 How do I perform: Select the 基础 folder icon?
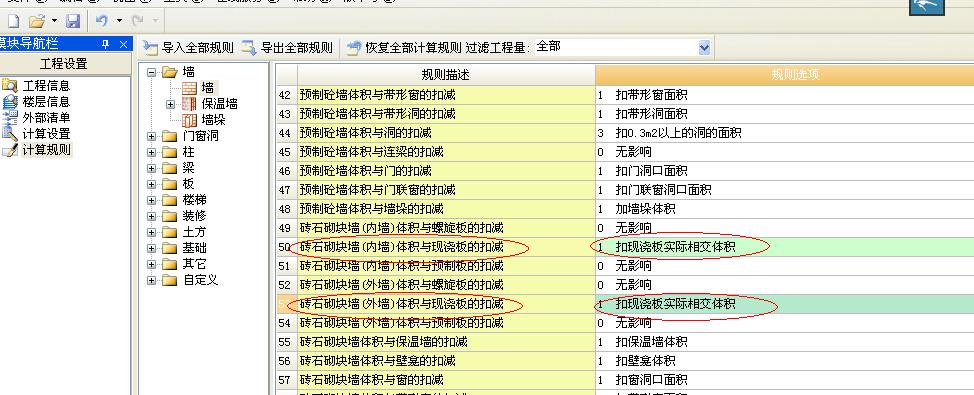170,248
